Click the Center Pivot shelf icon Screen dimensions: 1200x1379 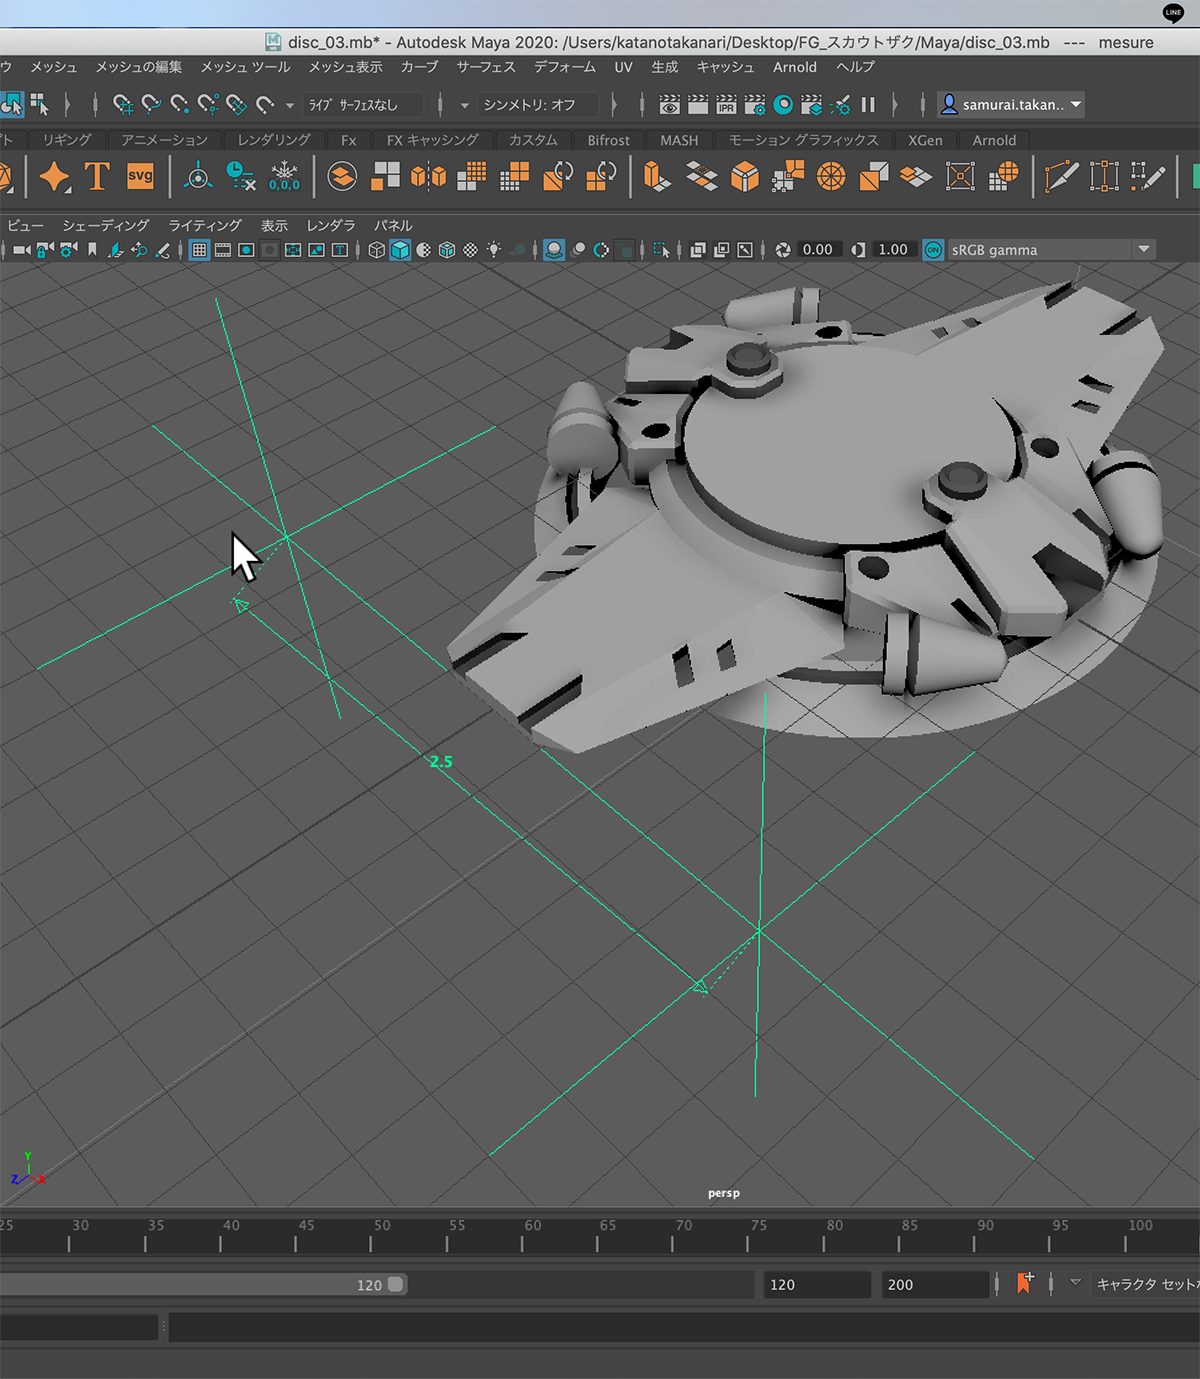click(198, 177)
